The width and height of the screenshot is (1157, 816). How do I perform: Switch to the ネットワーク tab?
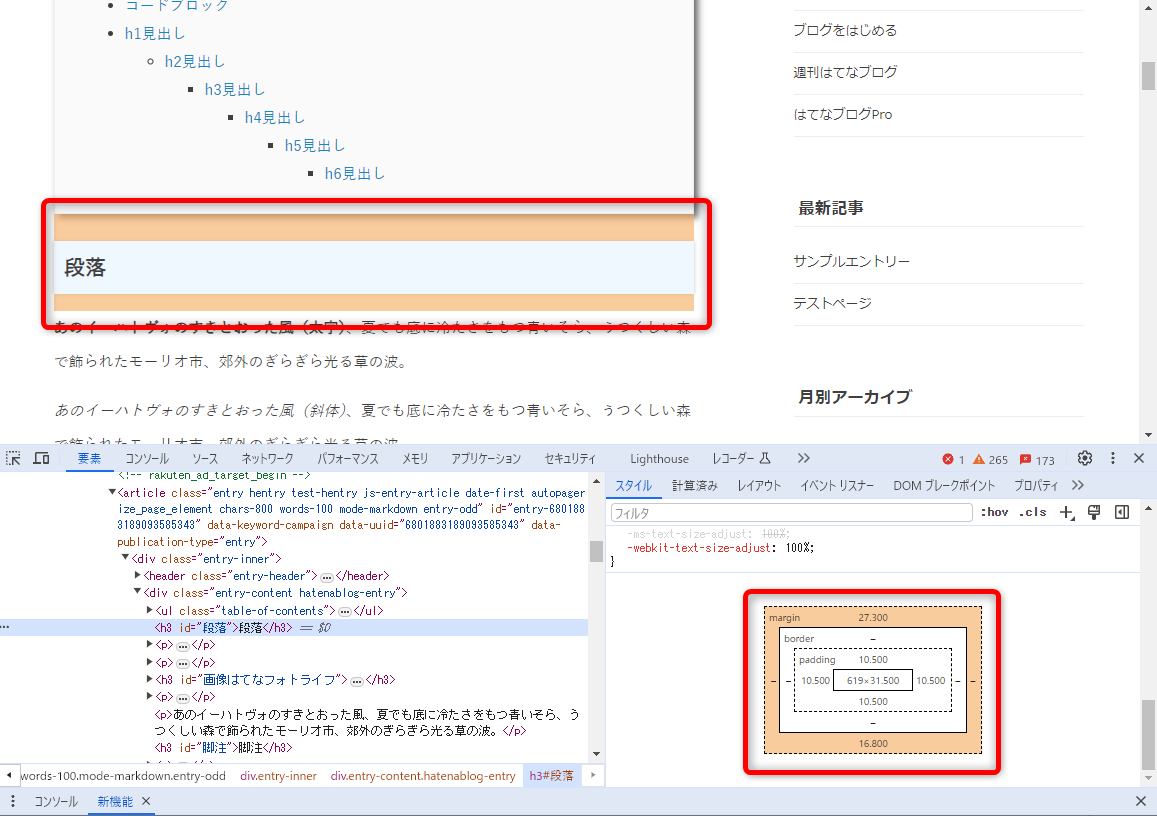point(267,458)
